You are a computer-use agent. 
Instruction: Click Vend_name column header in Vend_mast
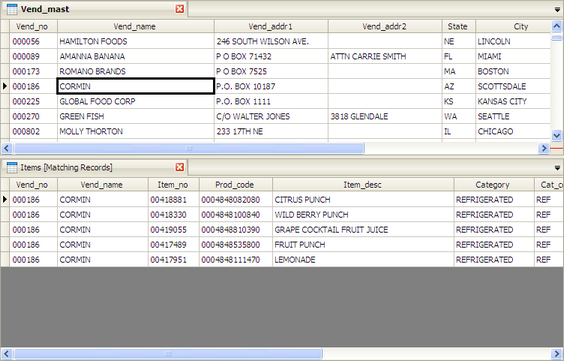point(136,26)
